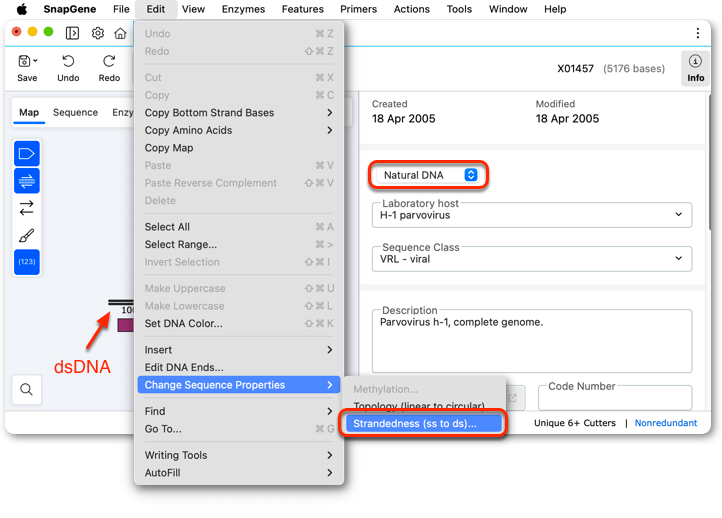The height and width of the screenshot is (518, 722).
Task: Click in the Code Number input field
Action: 615,398
